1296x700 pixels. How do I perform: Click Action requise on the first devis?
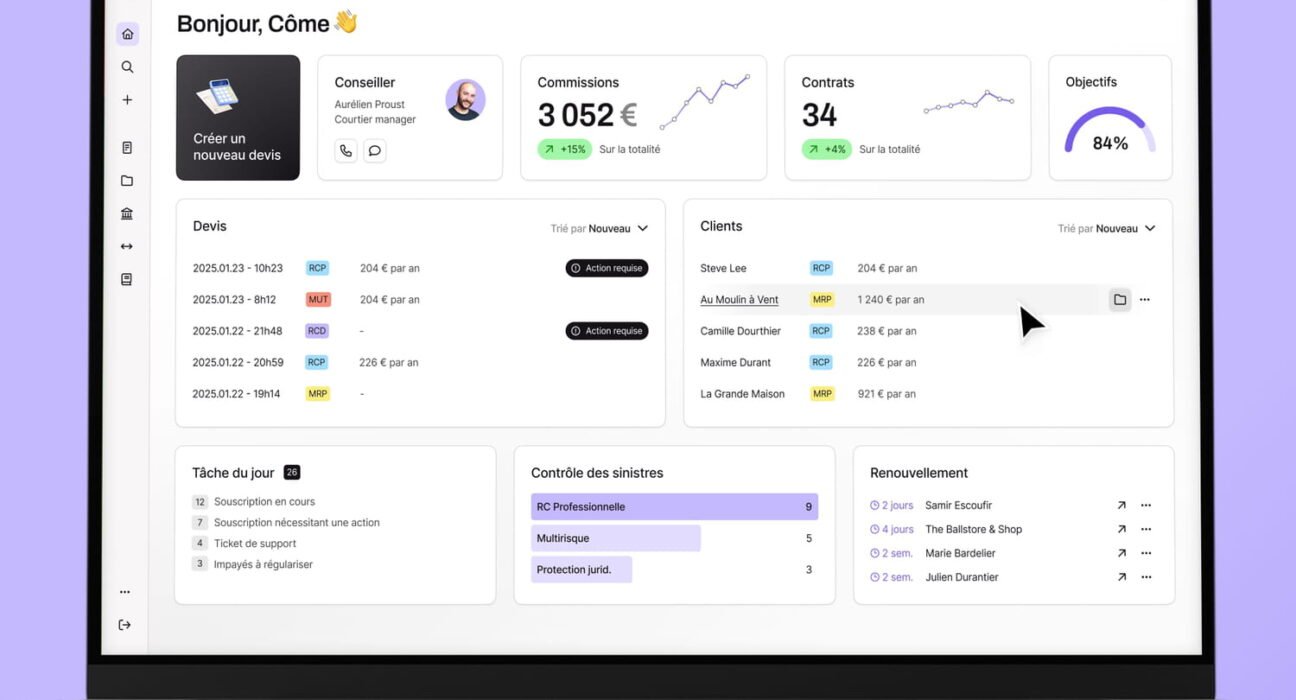click(x=607, y=268)
